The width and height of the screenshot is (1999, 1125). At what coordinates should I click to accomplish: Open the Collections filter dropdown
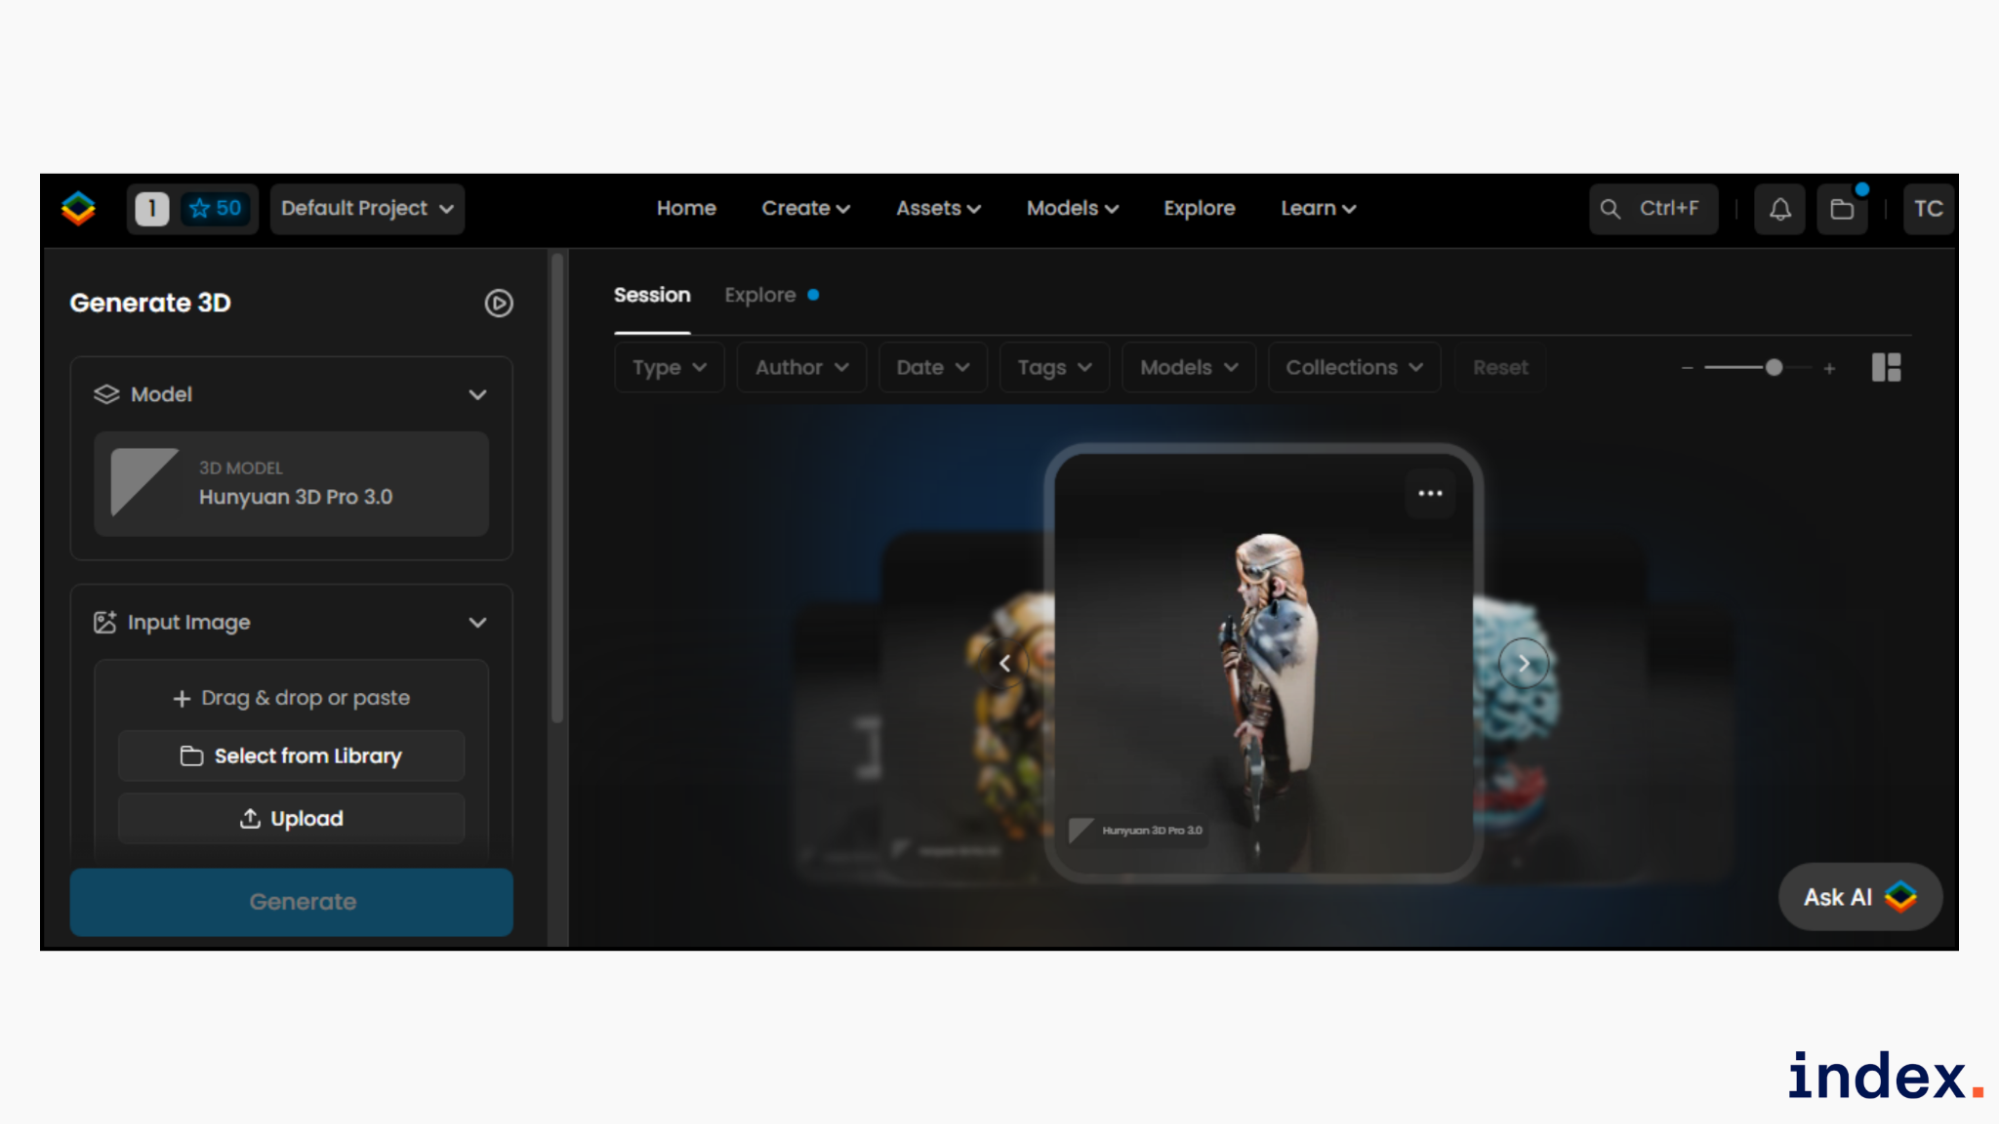point(1353,368)
